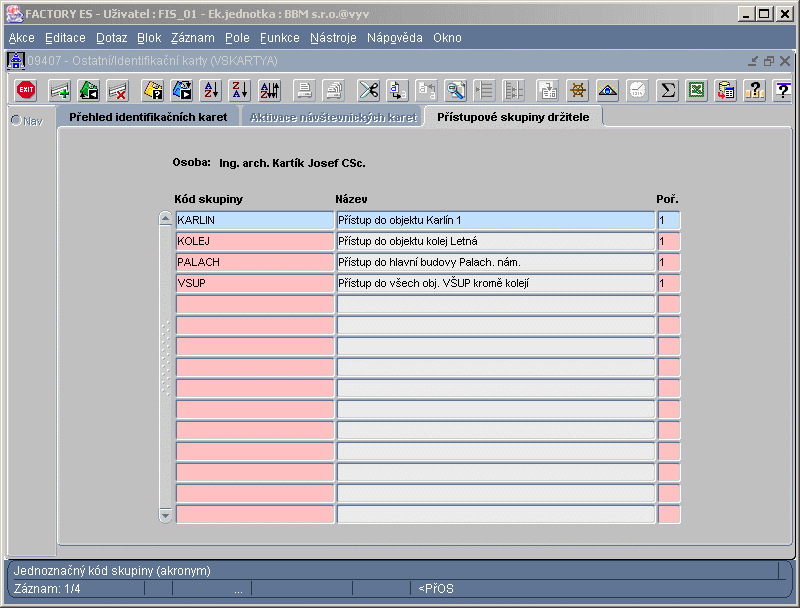Image resolution: width=800 pixels, height=608 pixels.
Task: Insert a new record with green plus icon
Action: point(59,90)
